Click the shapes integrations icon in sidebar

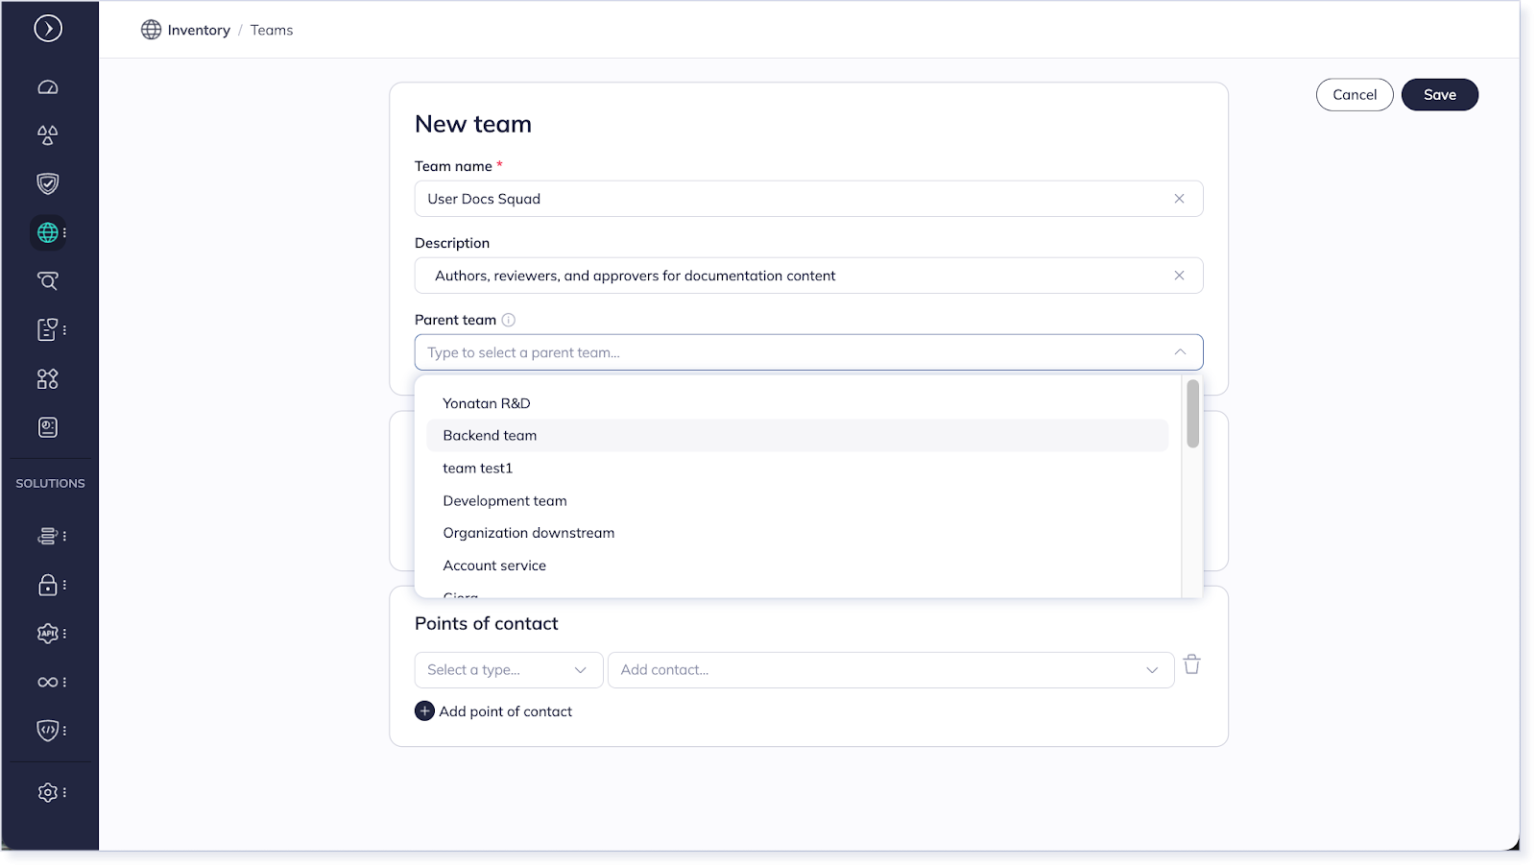(46, 378)
